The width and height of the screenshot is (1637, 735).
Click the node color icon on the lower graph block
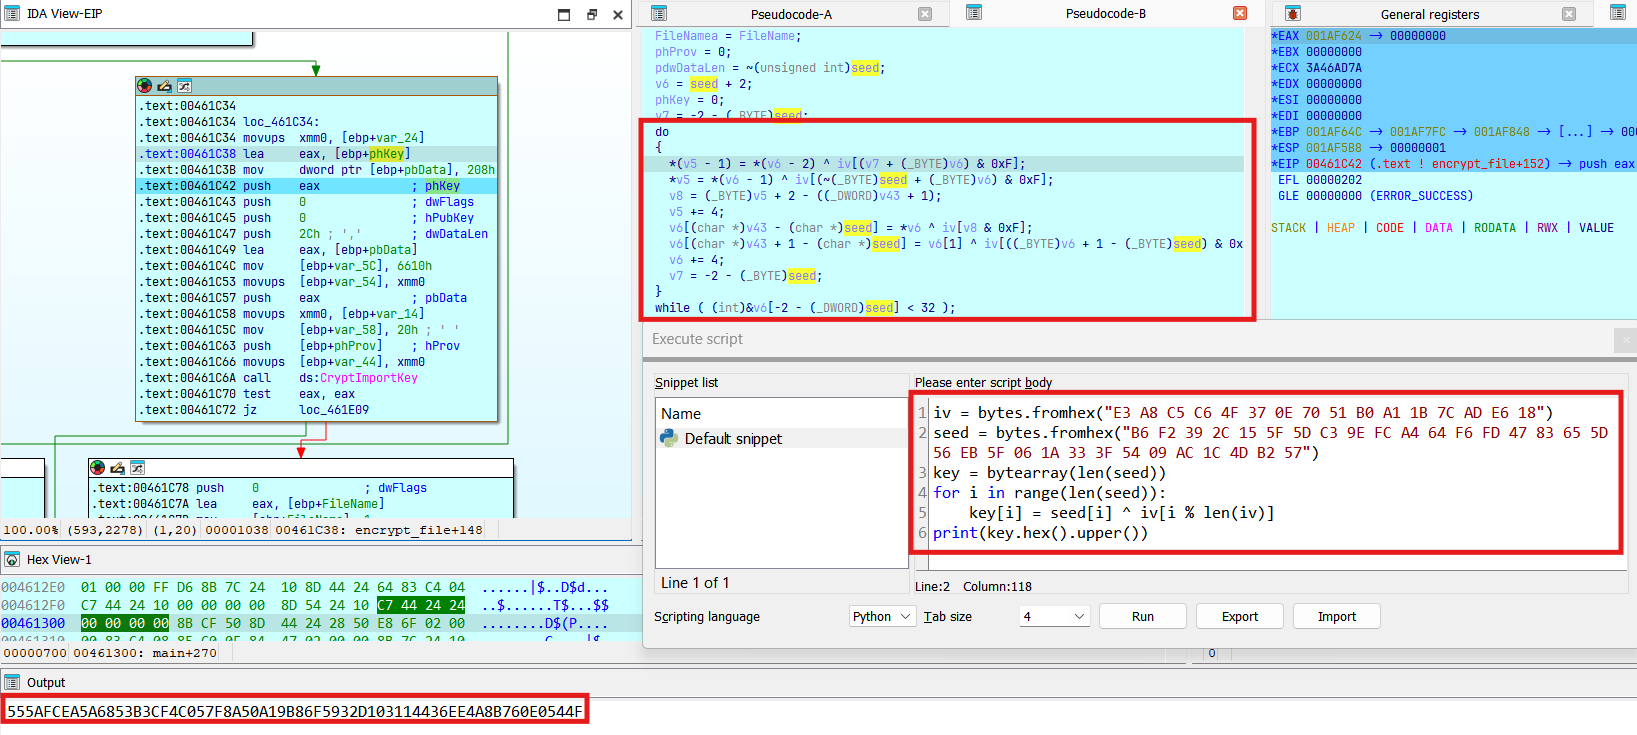pyautogui.click(x=97, y=468)
